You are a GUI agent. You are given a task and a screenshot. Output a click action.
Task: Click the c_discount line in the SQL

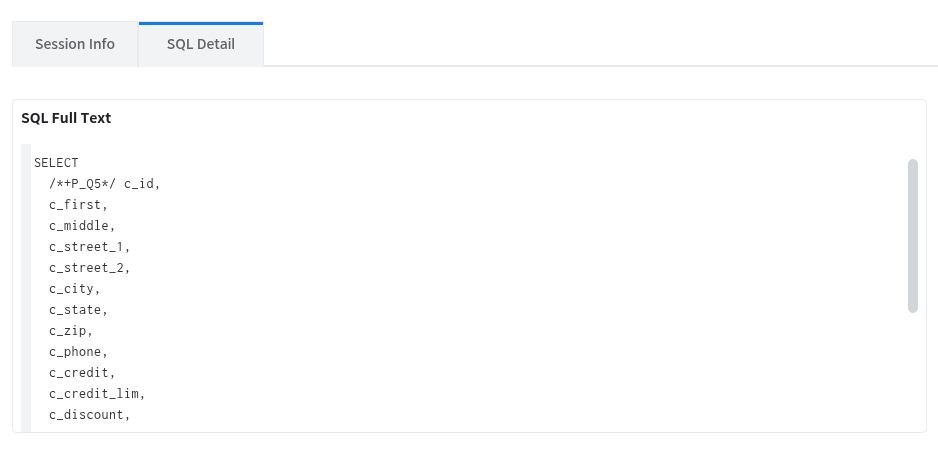click(x=89, y=415)
